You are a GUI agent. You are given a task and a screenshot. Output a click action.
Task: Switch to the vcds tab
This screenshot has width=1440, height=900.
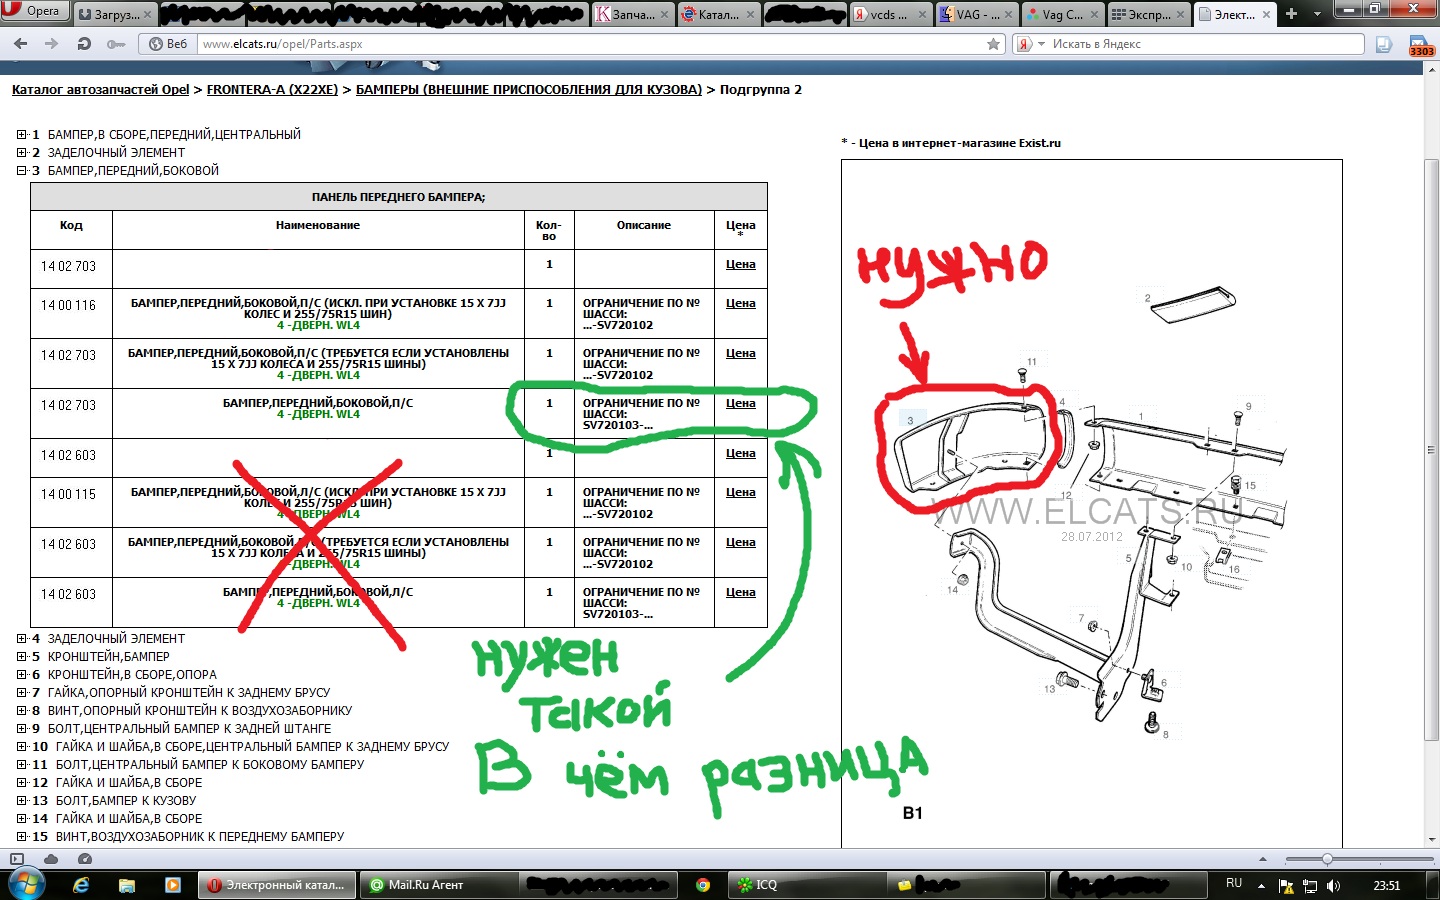pyautogui.click(x=890, y=14)
